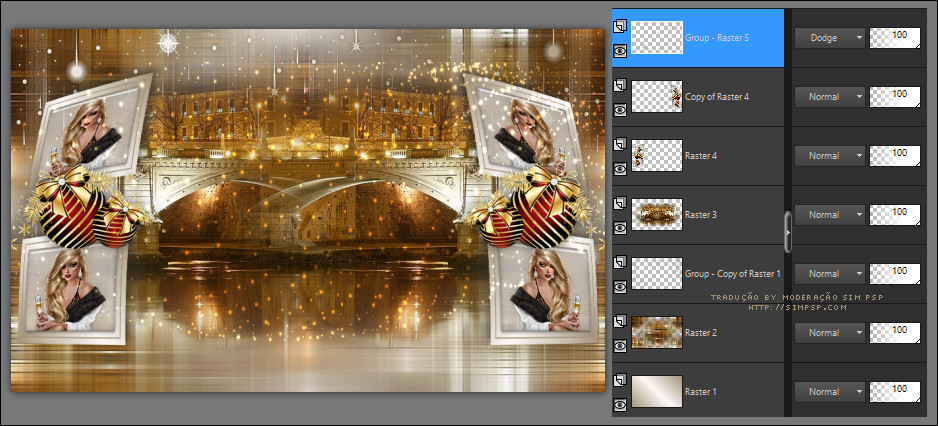Click layer type icon of Raster 1

[x=620, y=381]
